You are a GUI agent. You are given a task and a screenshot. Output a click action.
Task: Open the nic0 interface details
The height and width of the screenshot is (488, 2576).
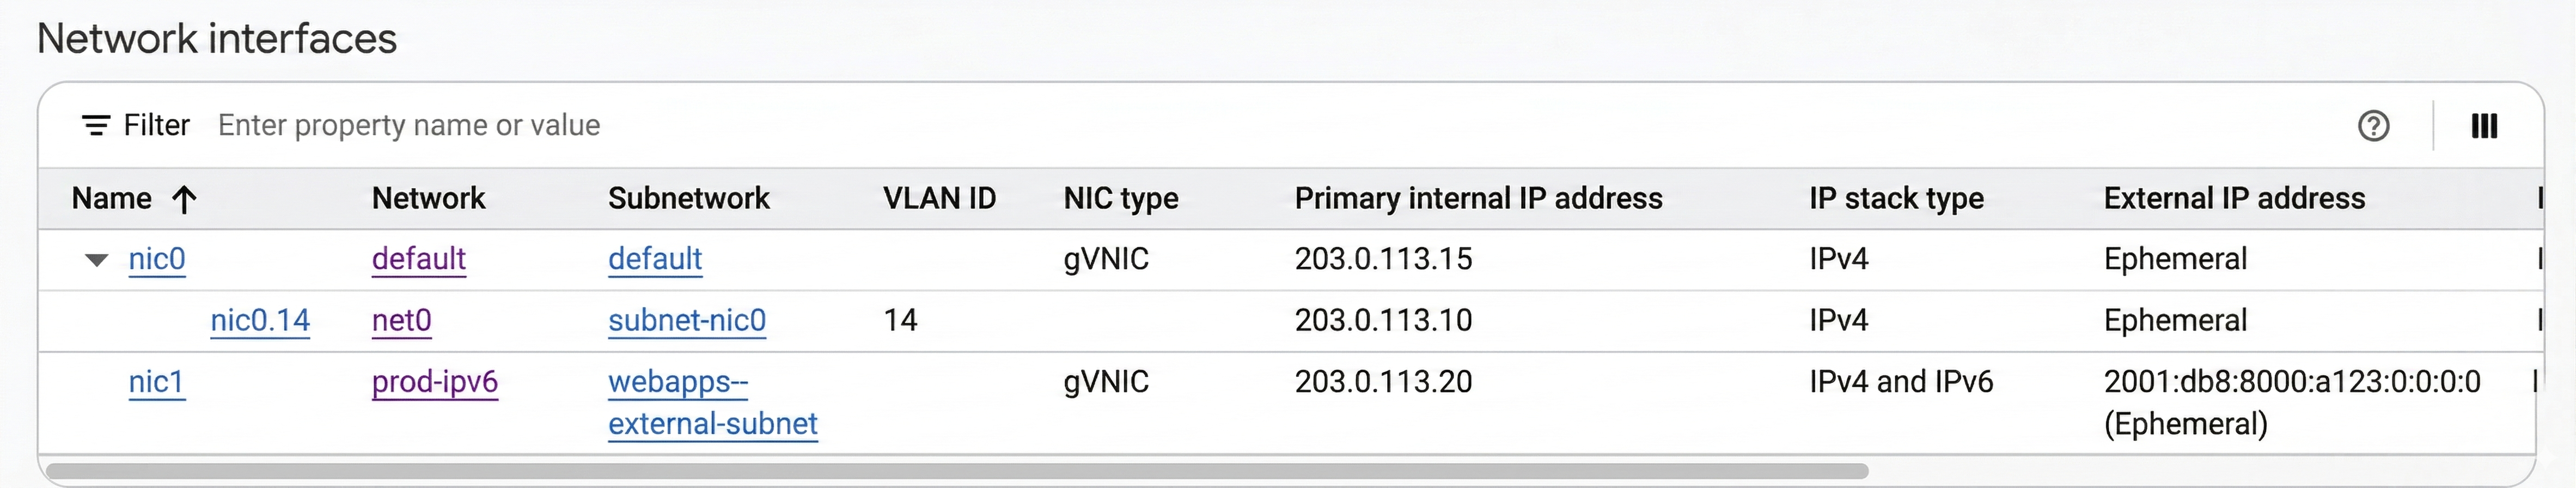tap(158, 259)
